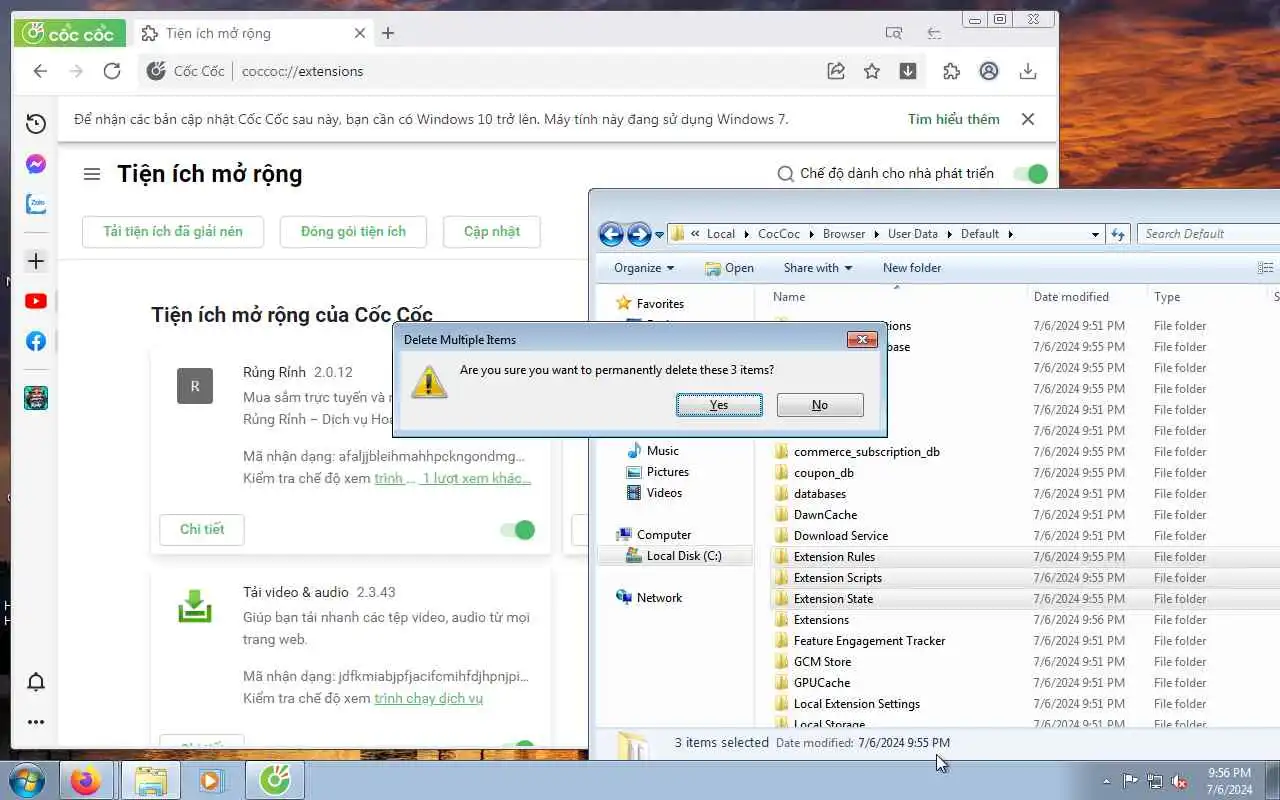Select Network in the navigation pane
This screenshot has height=800, width=1280.
click(x=659, y=598)
